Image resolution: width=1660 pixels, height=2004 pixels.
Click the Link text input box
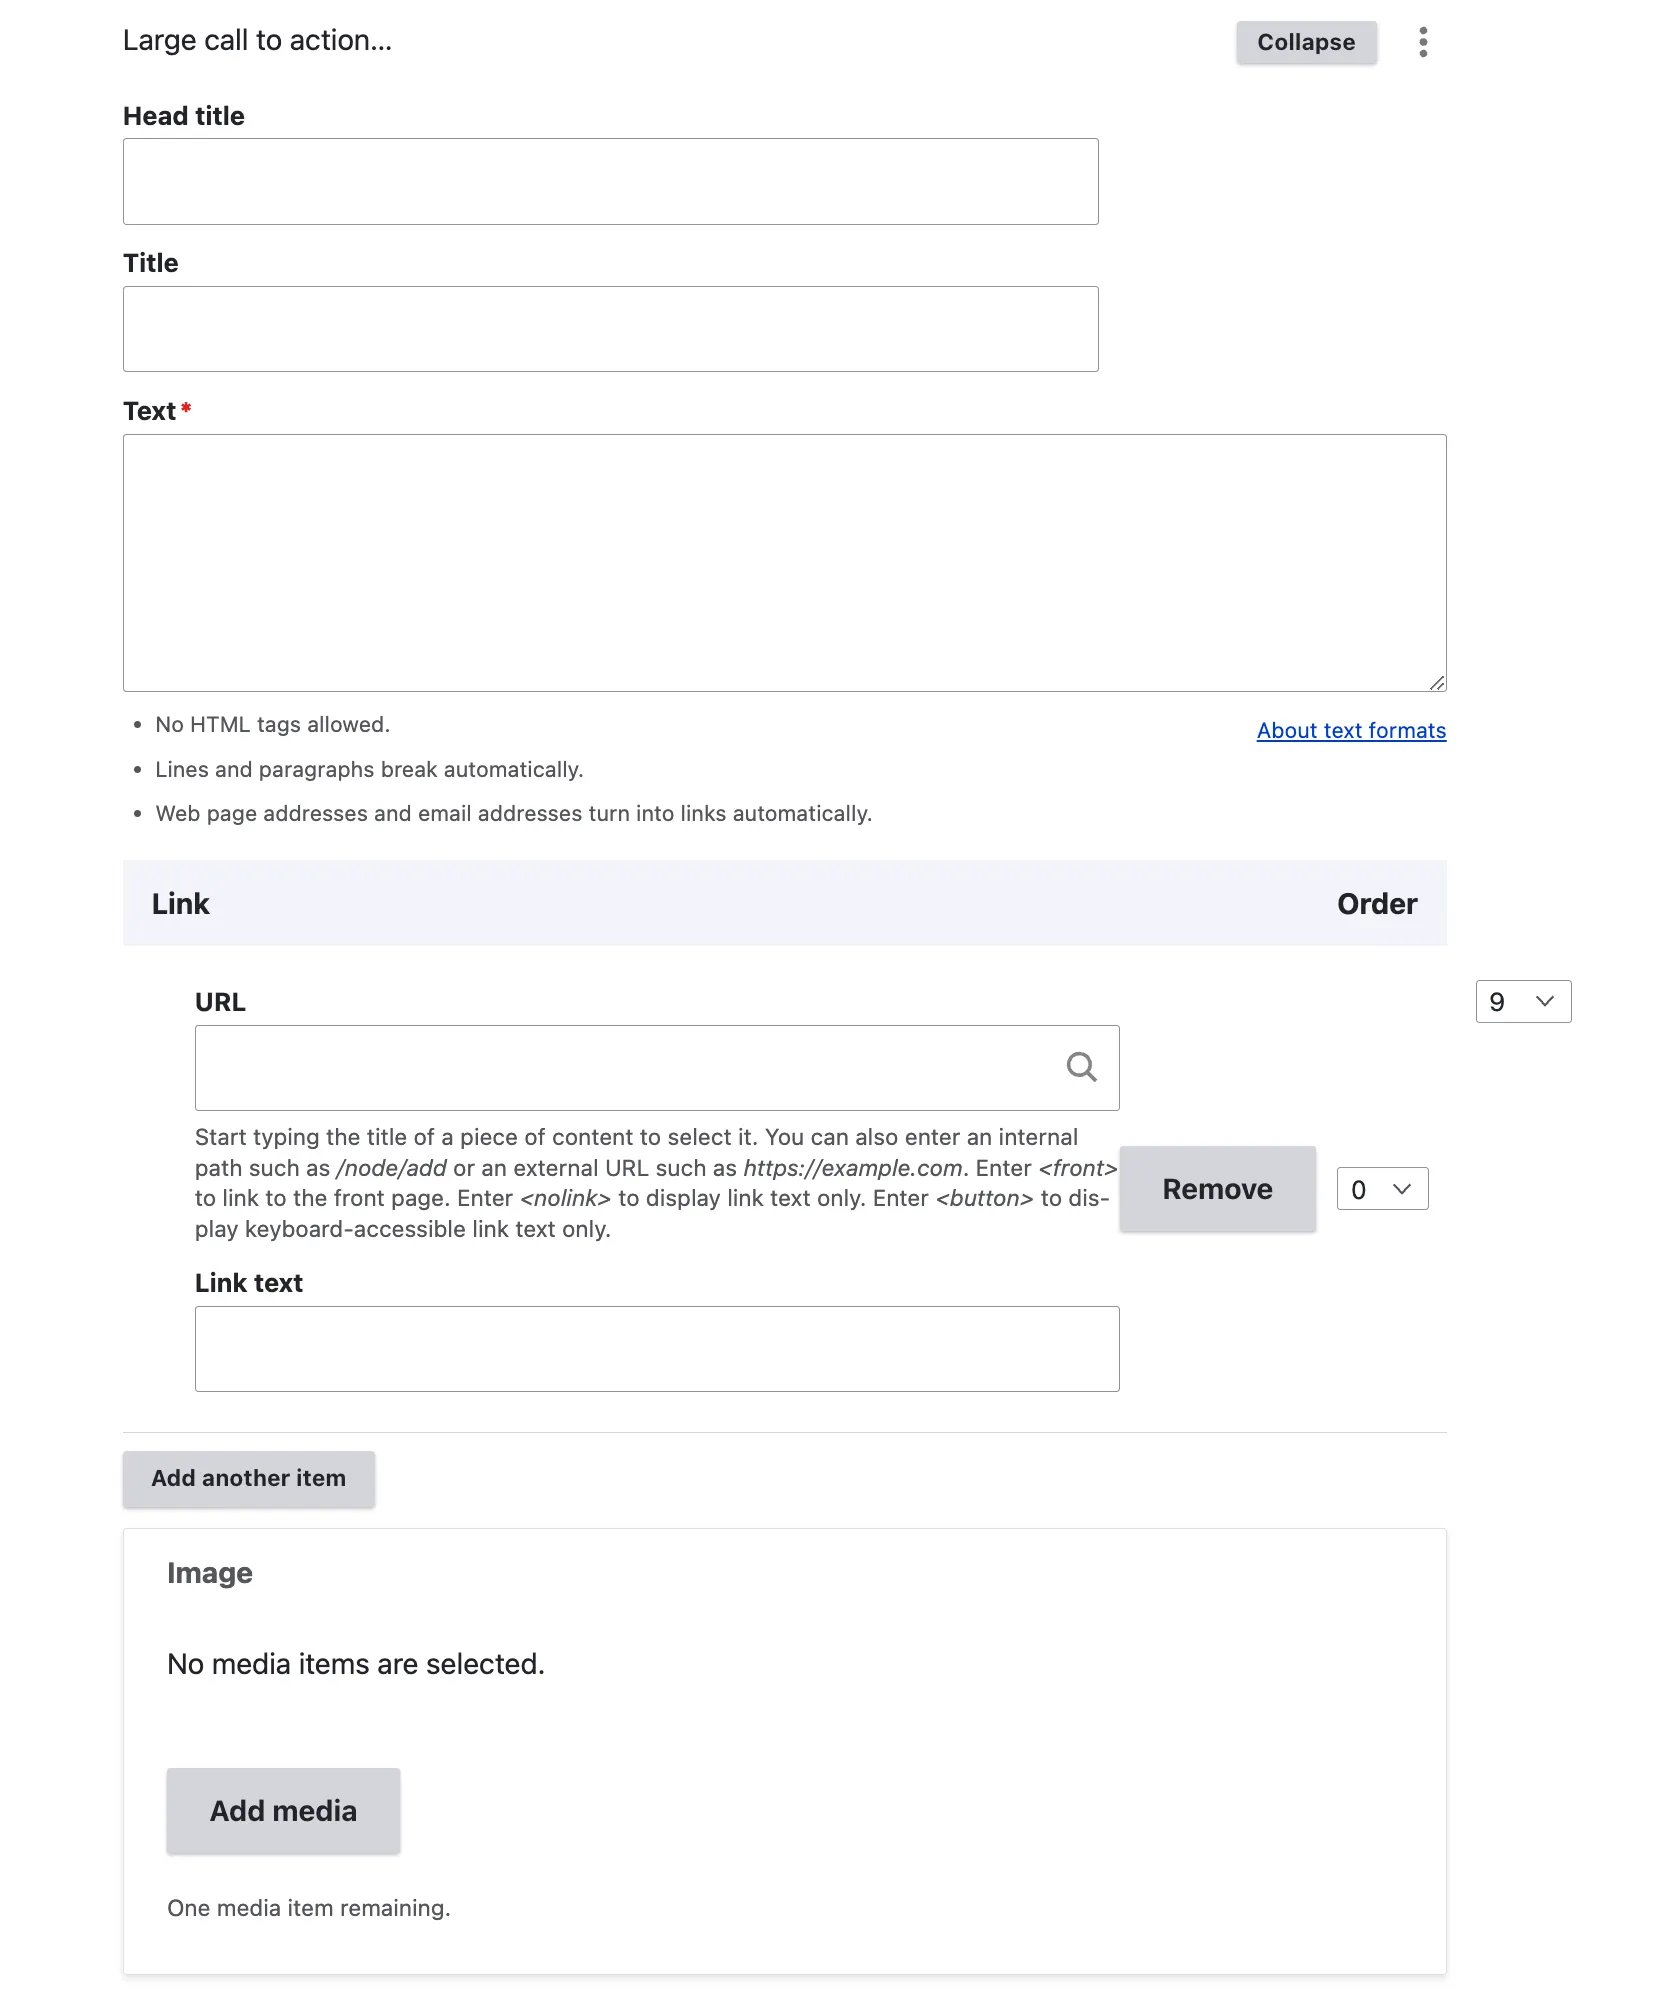656,1348
